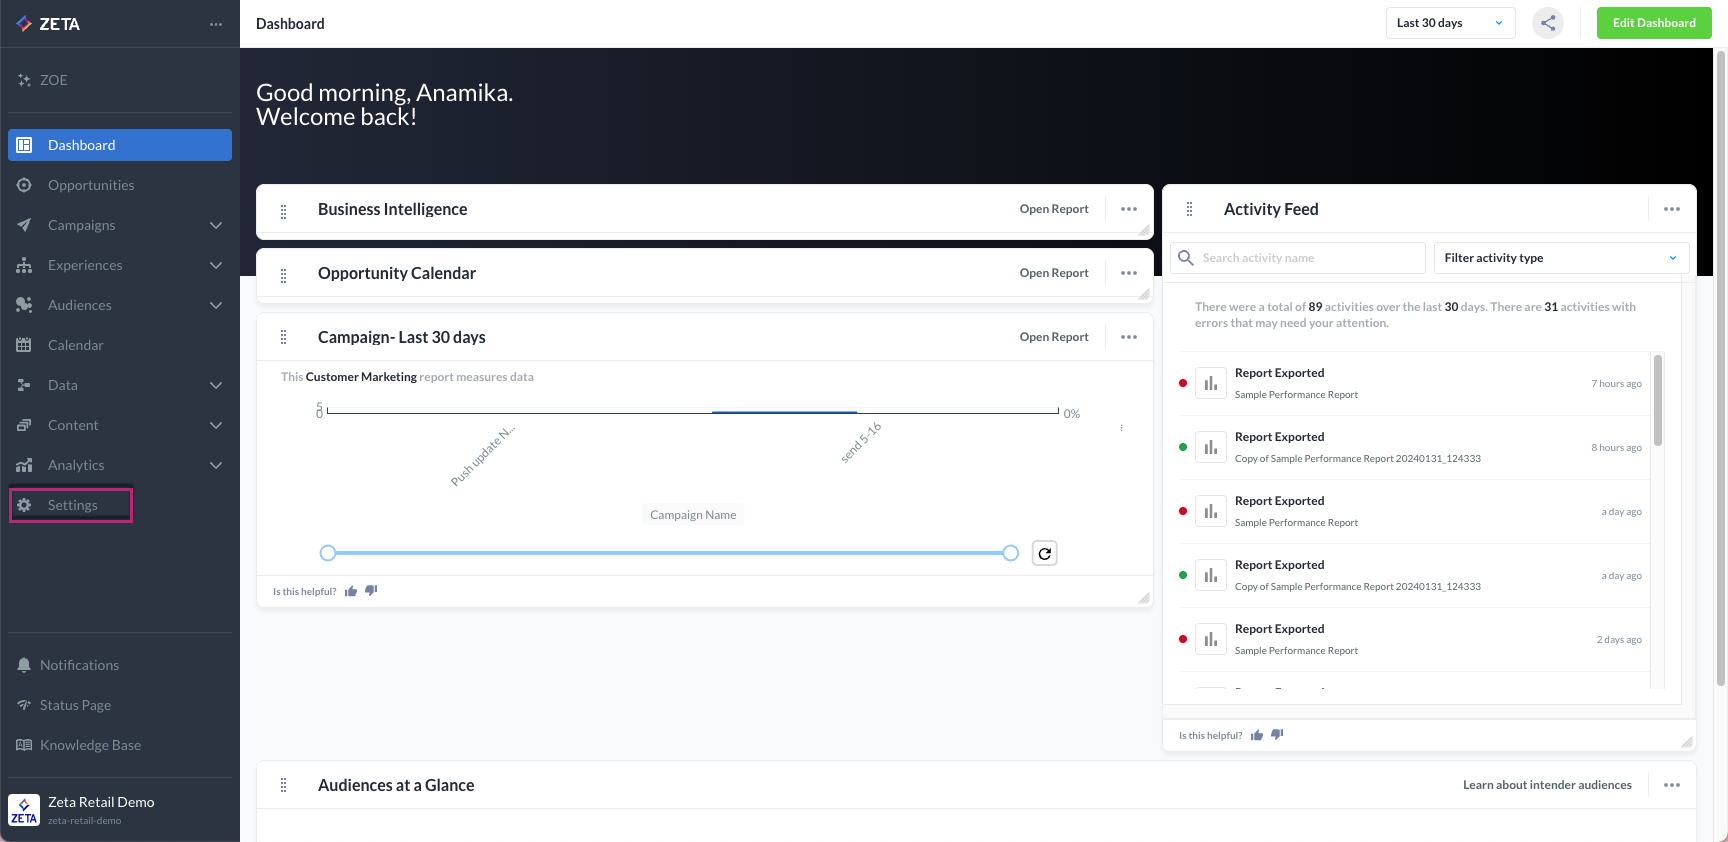The width and height of the screenshot is (1728, 842).
Task: Open Filter activity type dropdown
Action: tap(1560, 258)
